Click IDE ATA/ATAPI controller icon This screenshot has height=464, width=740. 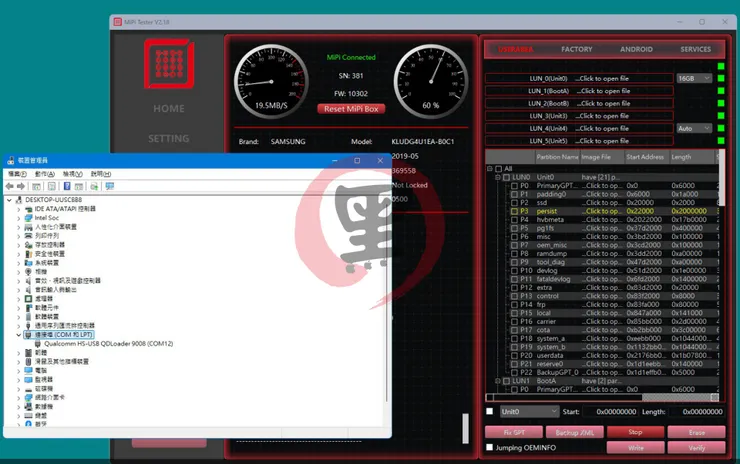click(28, 209)
